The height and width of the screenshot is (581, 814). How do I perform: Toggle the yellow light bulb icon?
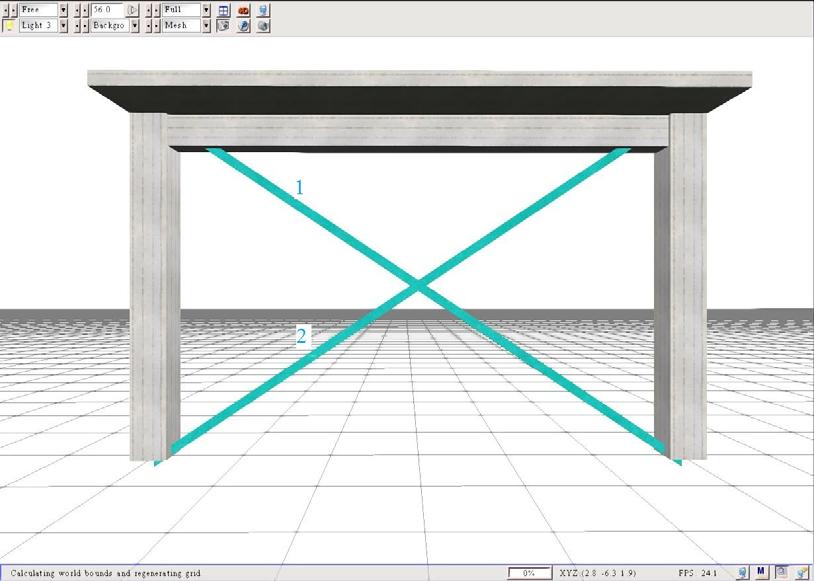(9, 25)
